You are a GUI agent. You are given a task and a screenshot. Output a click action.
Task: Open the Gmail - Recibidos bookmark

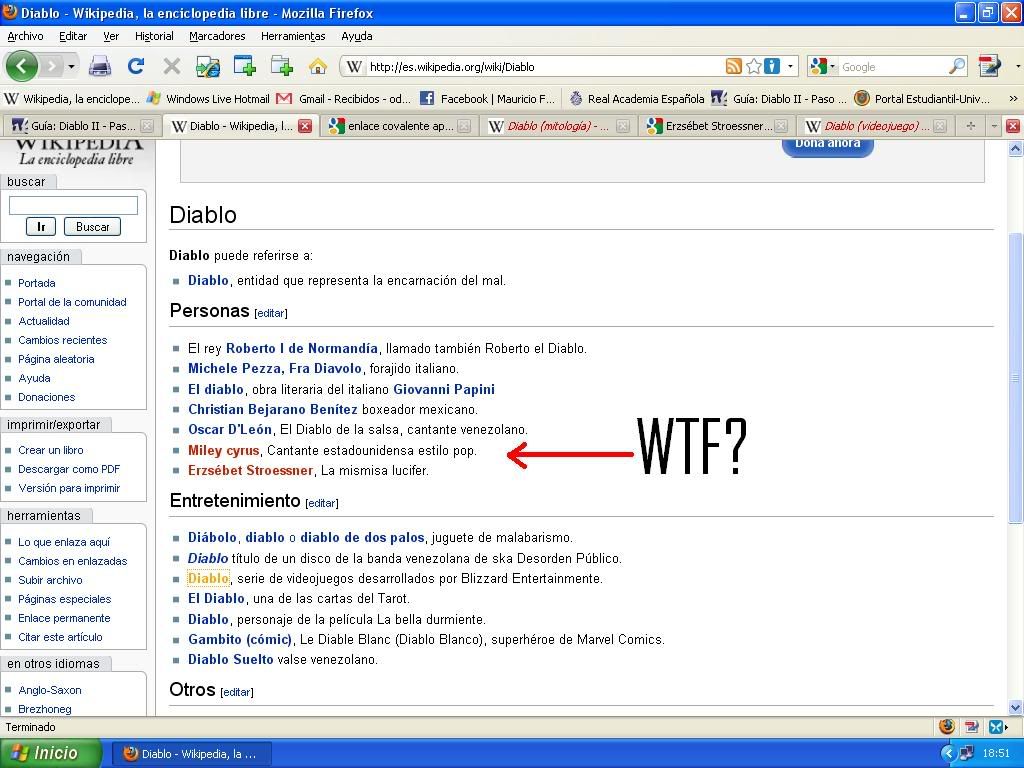(344, 99)
